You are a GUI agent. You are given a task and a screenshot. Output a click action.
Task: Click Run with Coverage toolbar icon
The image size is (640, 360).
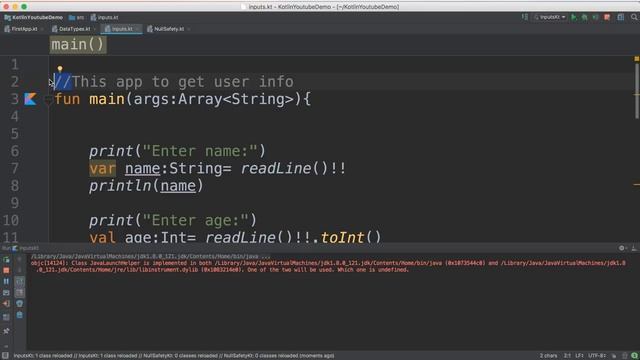point(596,17)
